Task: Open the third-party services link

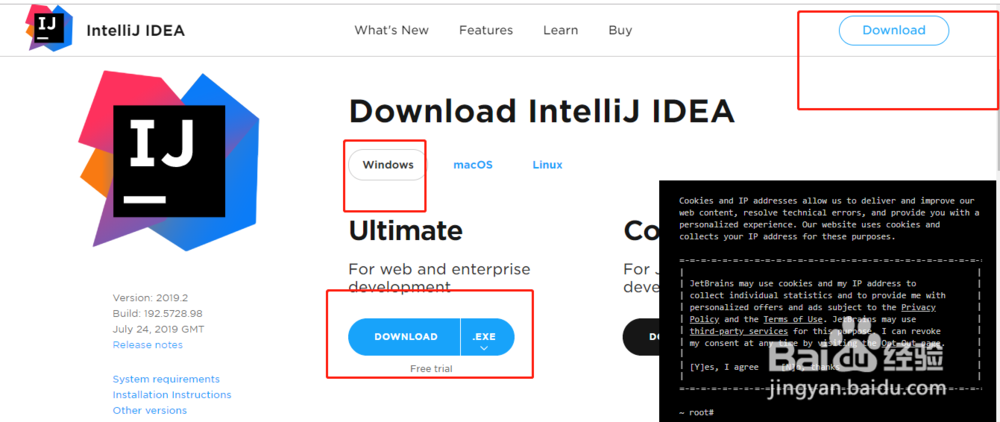Action: [x=739, y=331]
